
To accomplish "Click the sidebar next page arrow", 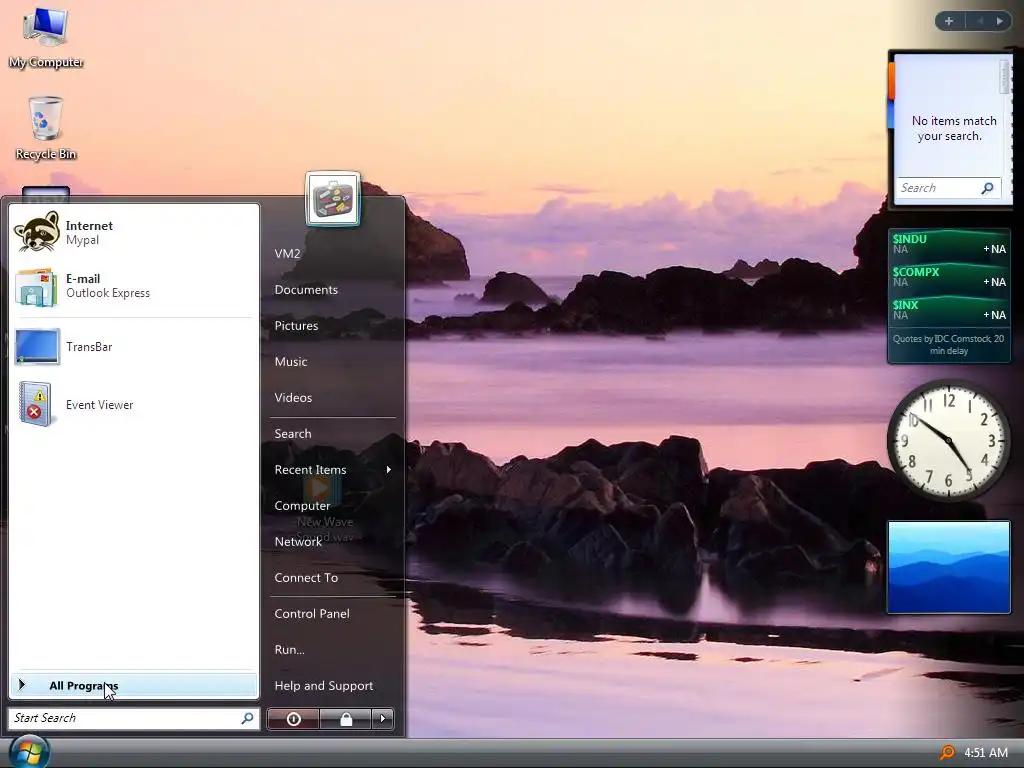I will pos(1000,21).
